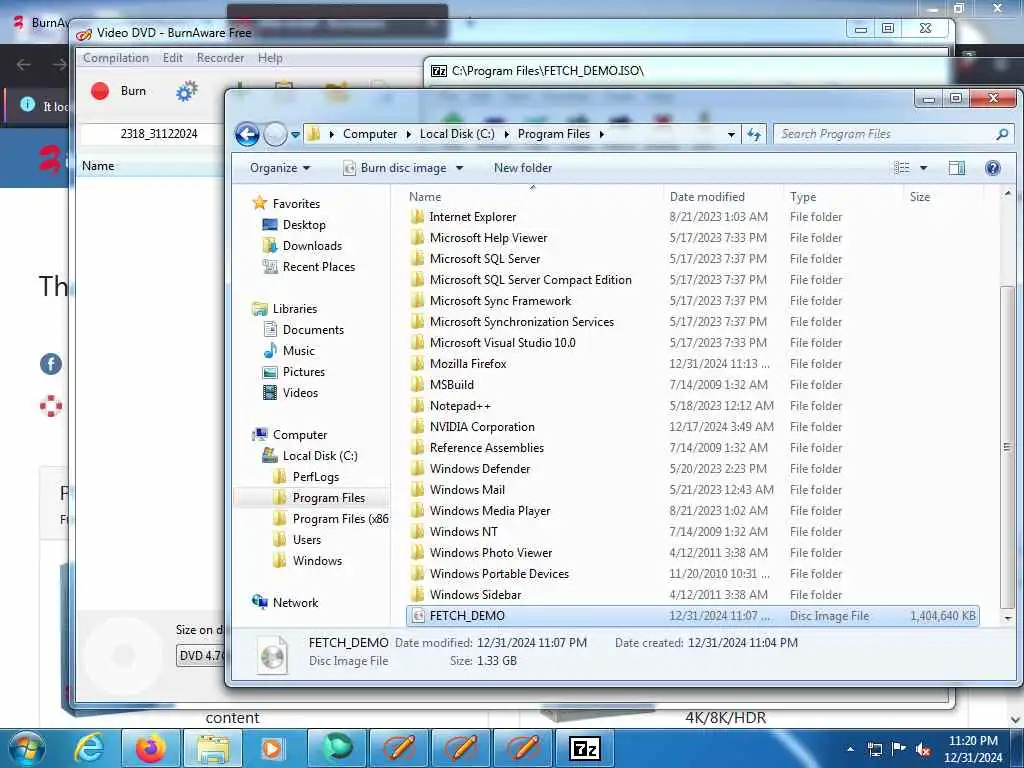Select the Internet Explorer folder icon
Image resolution: width=1024 pixels, height=768 pixels.
tap(417, 217)
